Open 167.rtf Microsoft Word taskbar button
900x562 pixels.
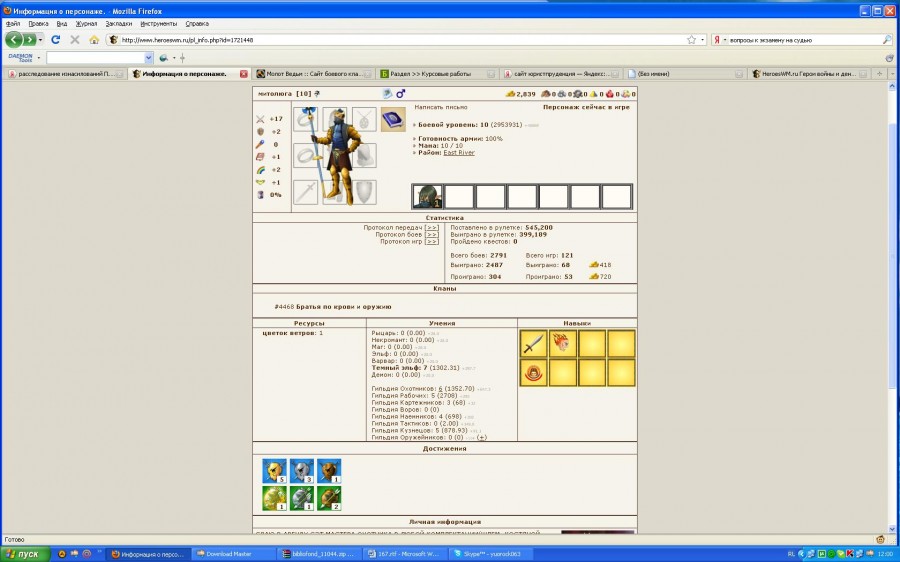[x=405, y=554]
